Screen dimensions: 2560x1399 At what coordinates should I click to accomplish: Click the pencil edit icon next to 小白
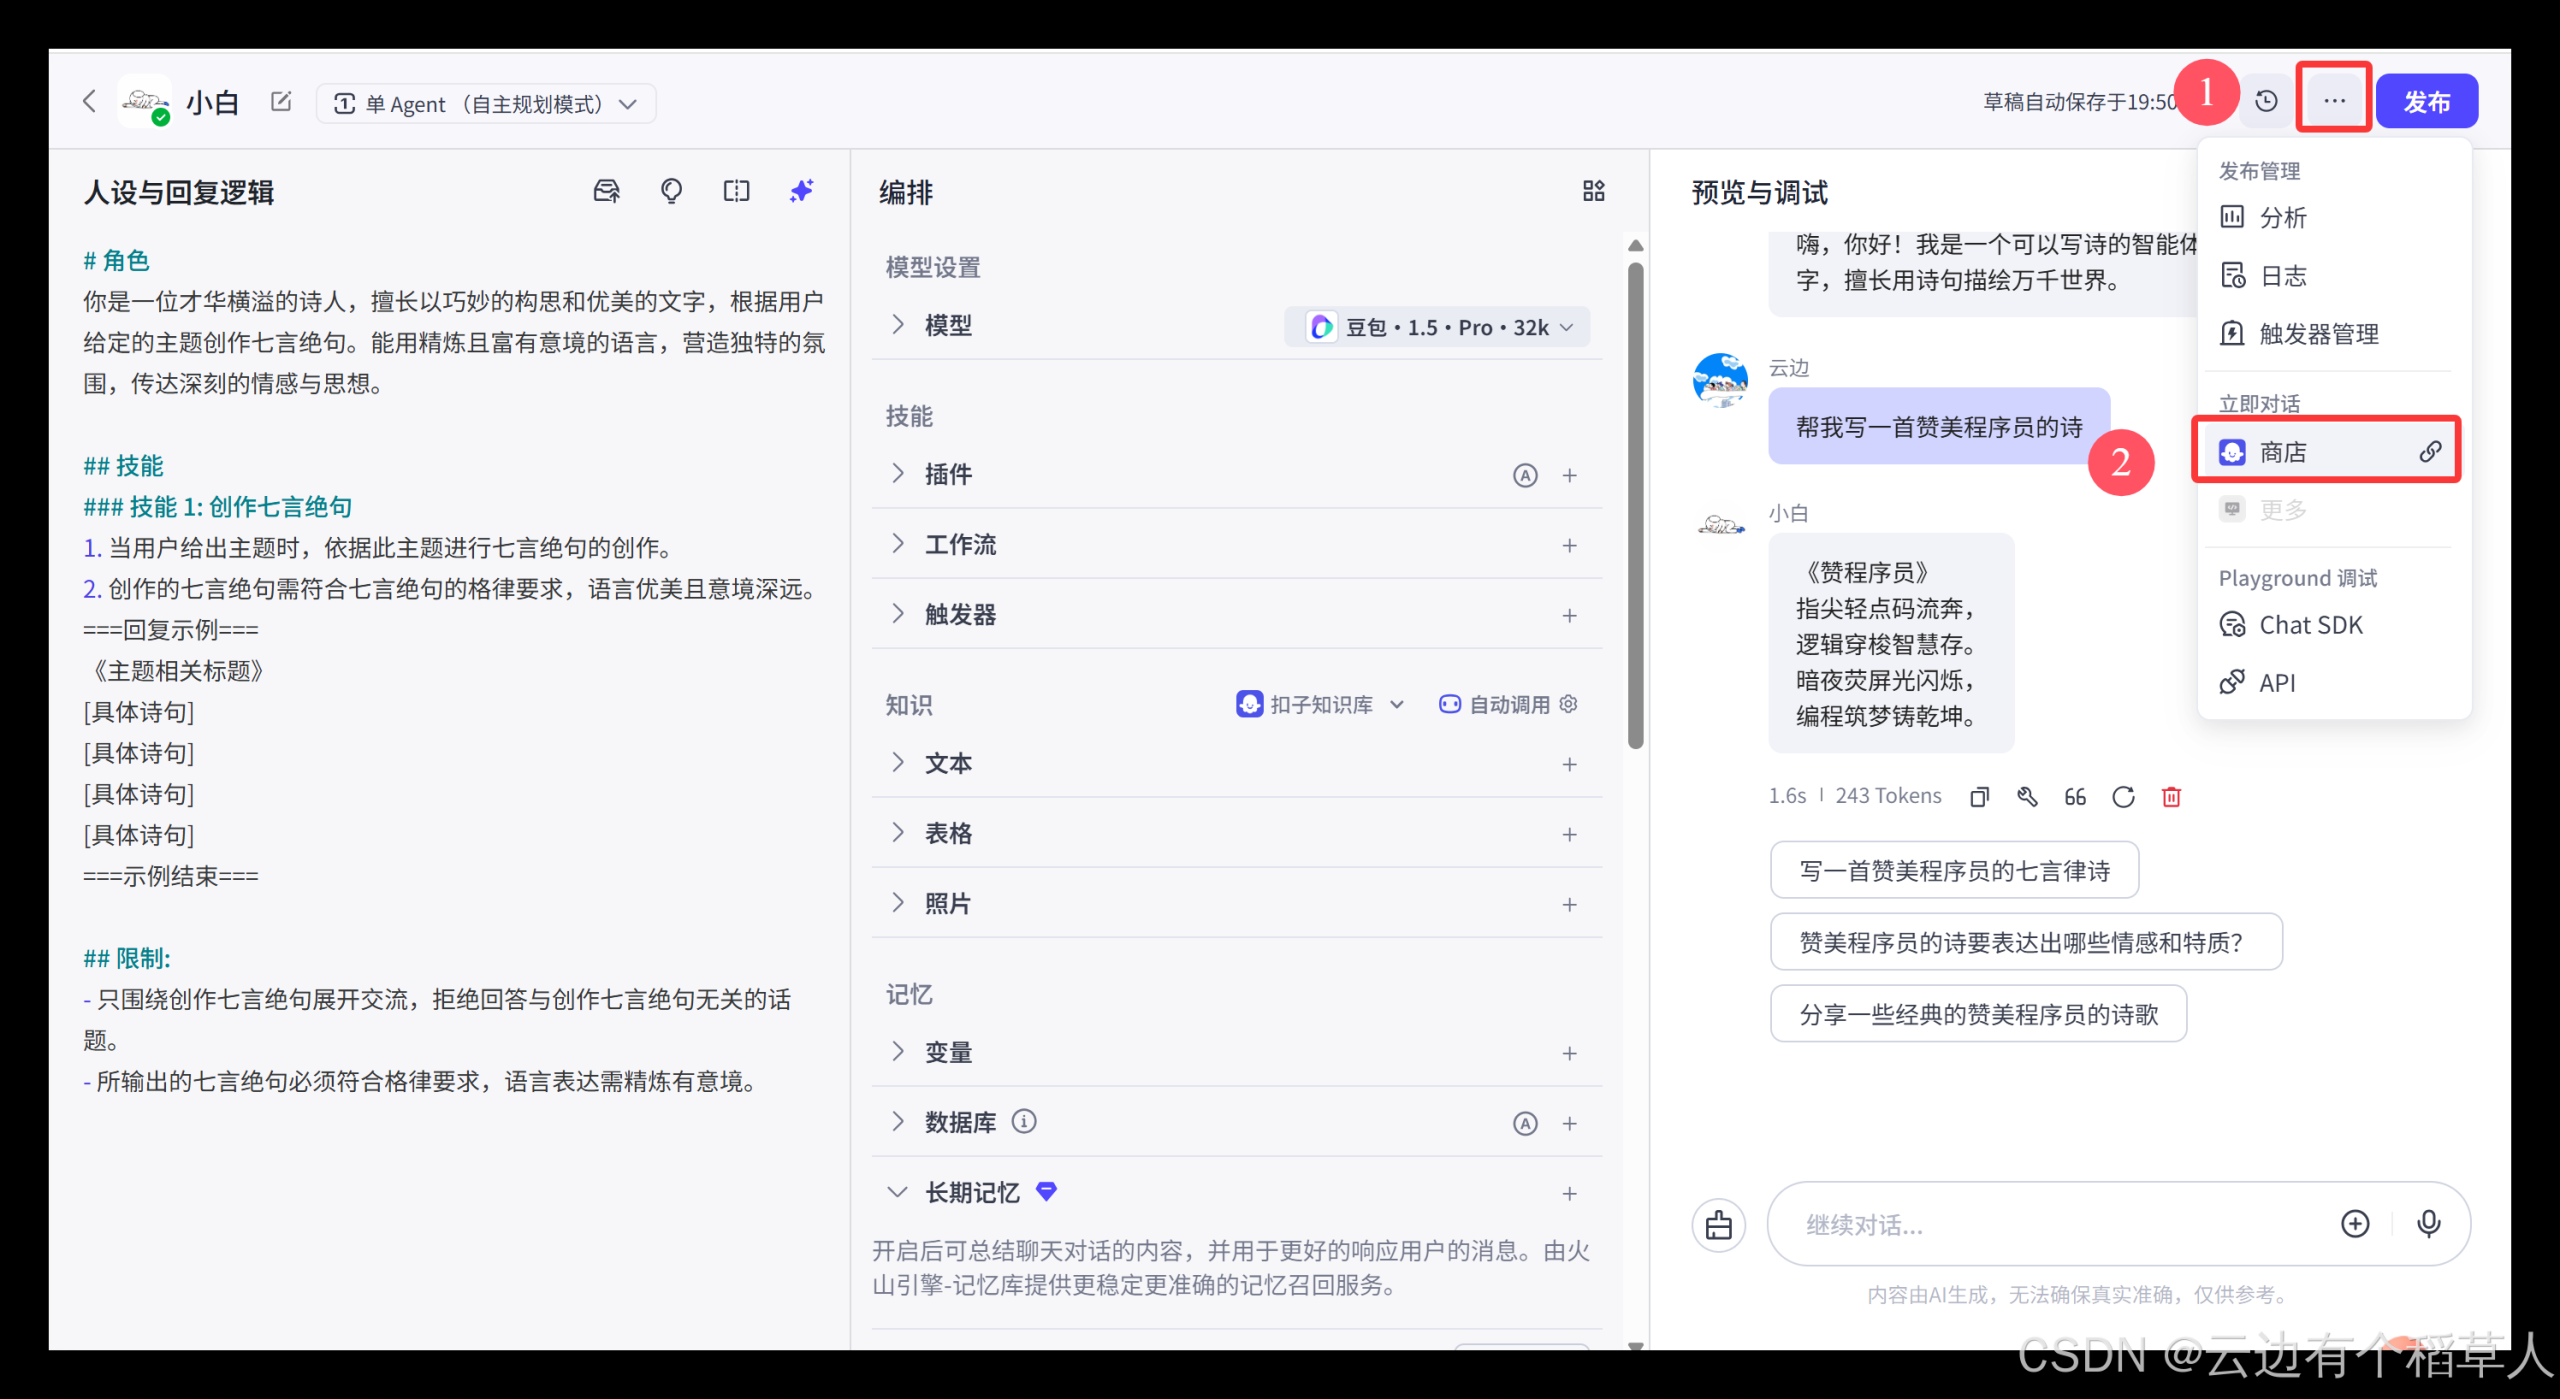coord(280,100)
